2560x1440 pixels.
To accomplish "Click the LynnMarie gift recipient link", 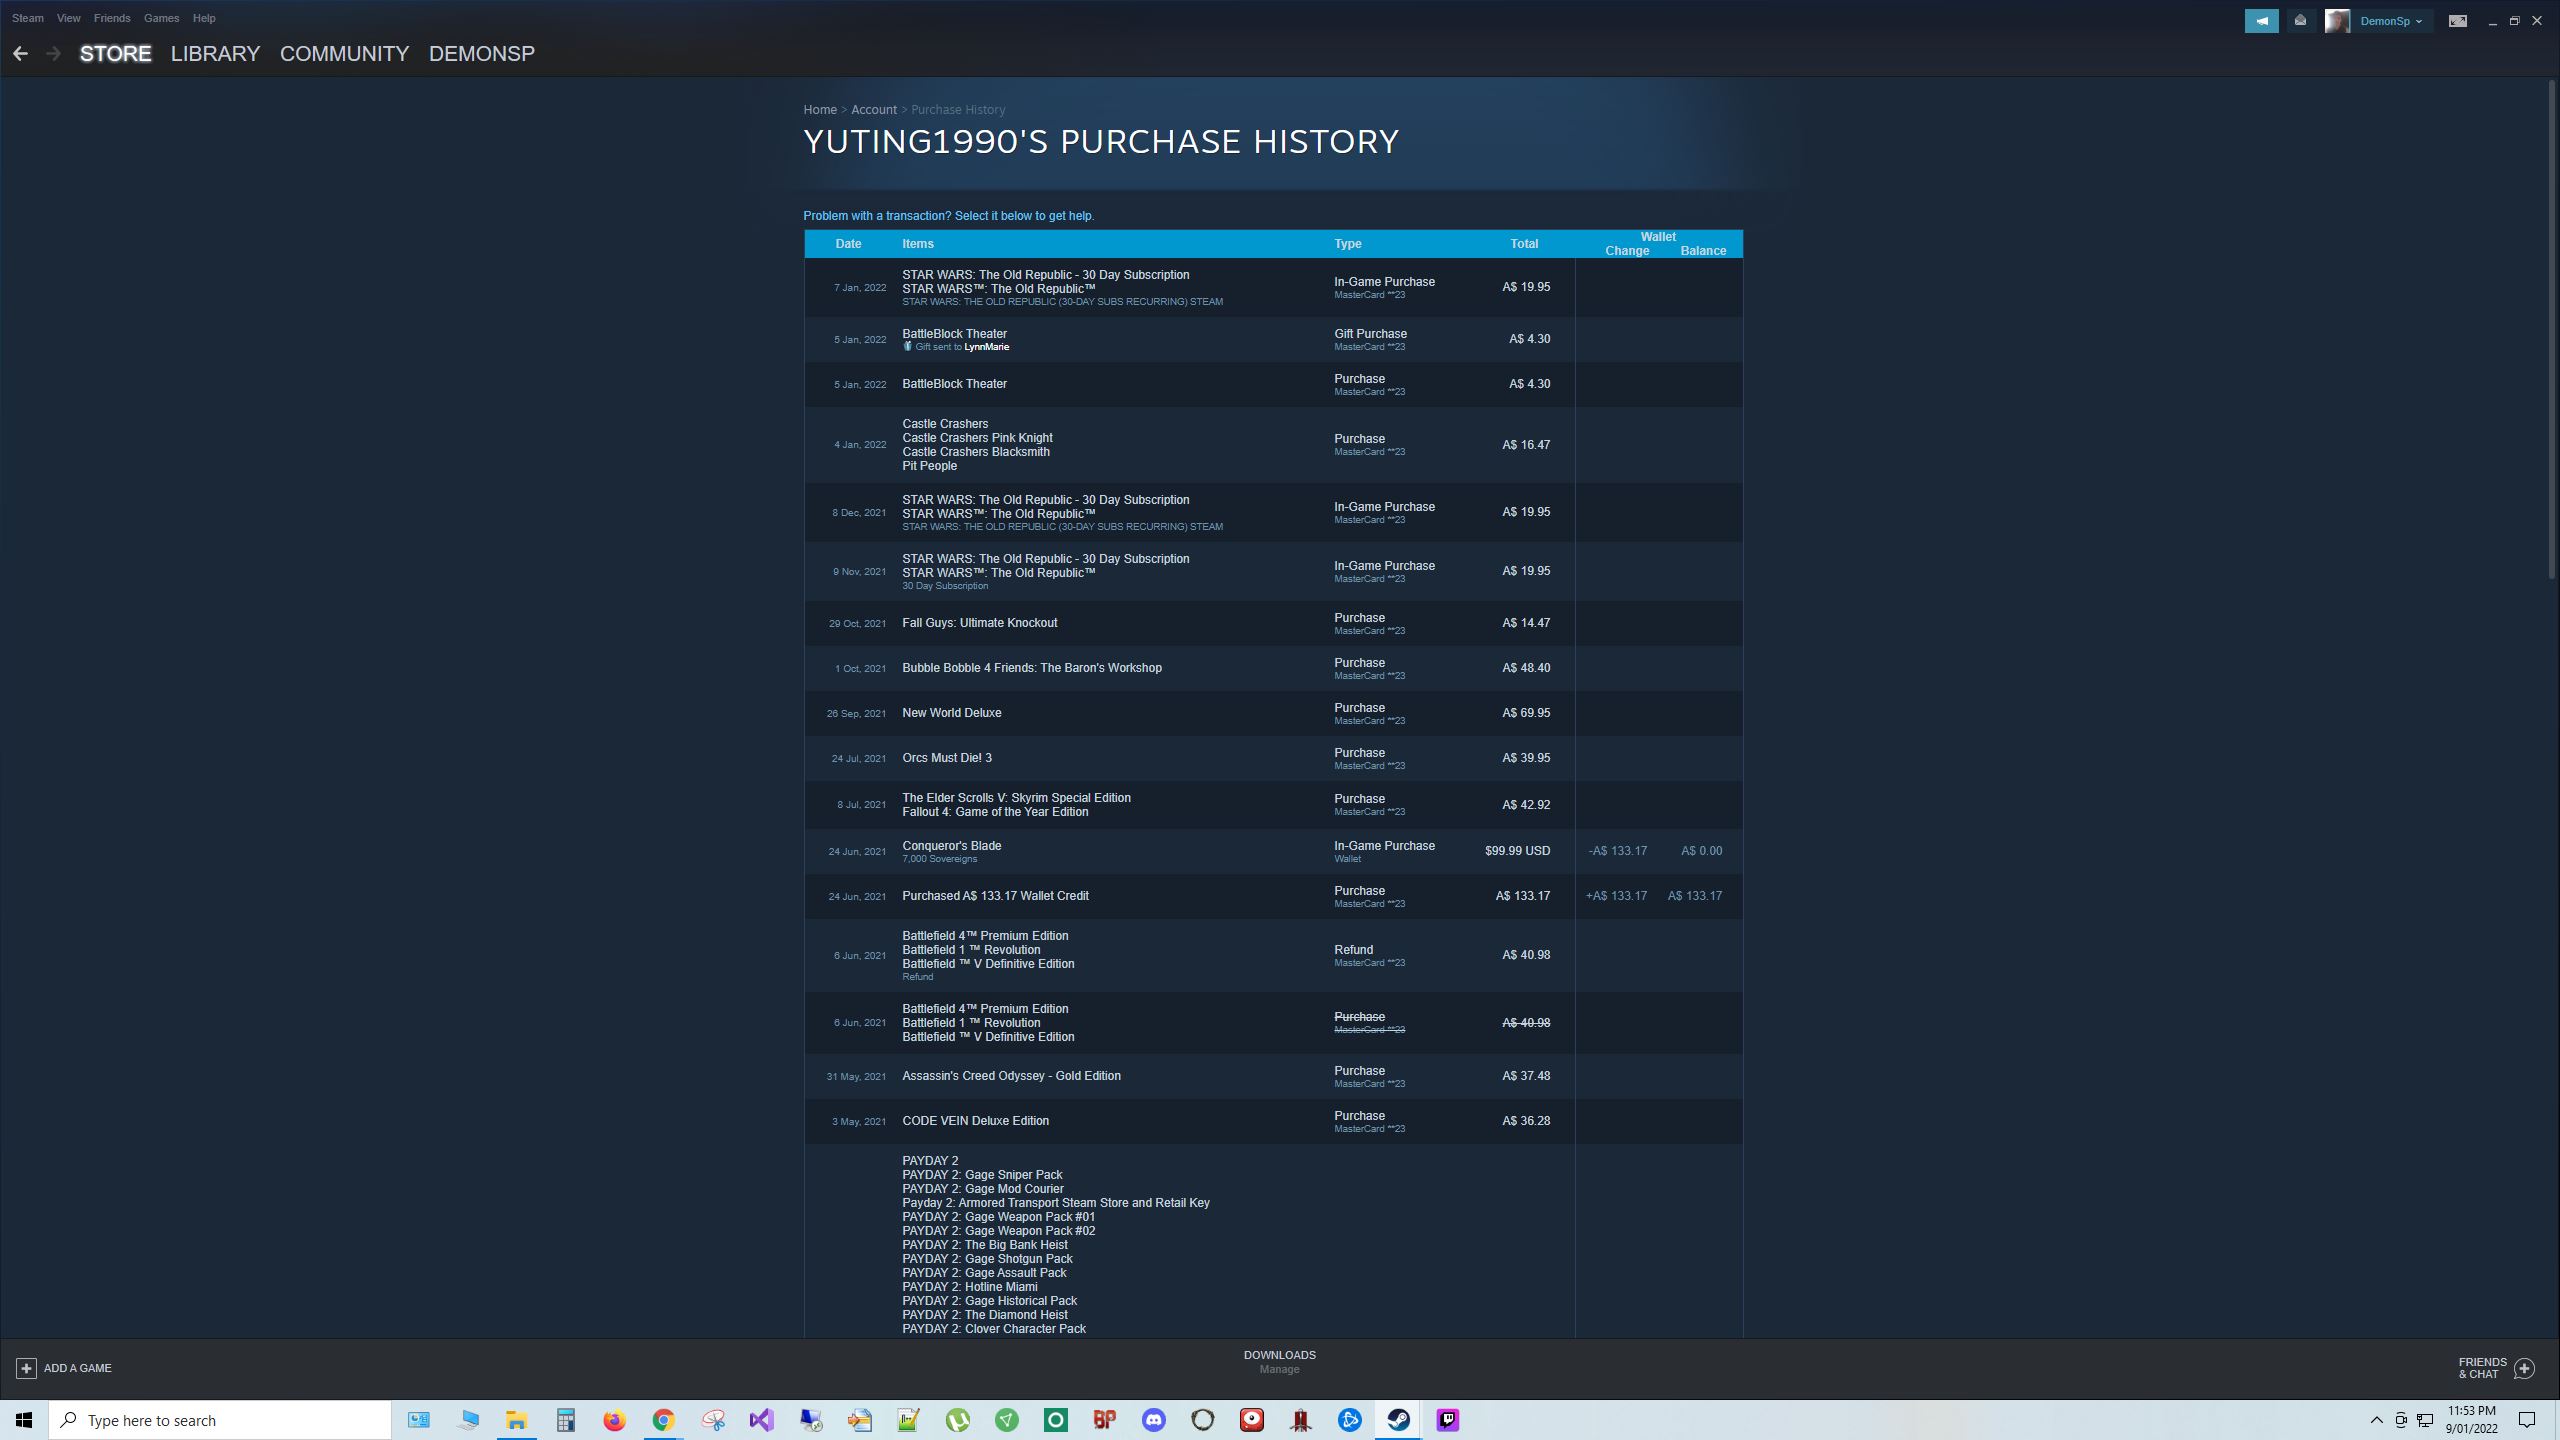I will pos(986,347).
